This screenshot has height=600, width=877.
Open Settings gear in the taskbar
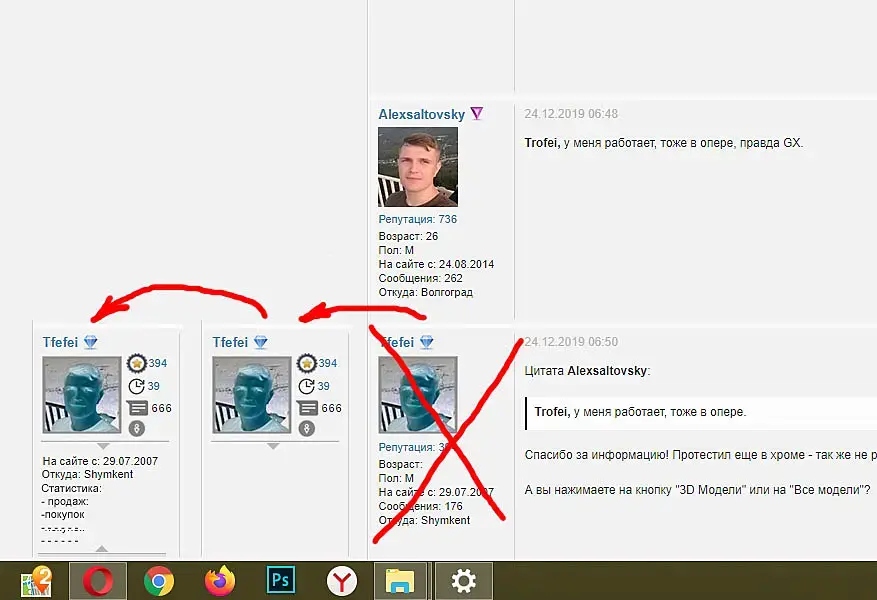tap(464, 581)
